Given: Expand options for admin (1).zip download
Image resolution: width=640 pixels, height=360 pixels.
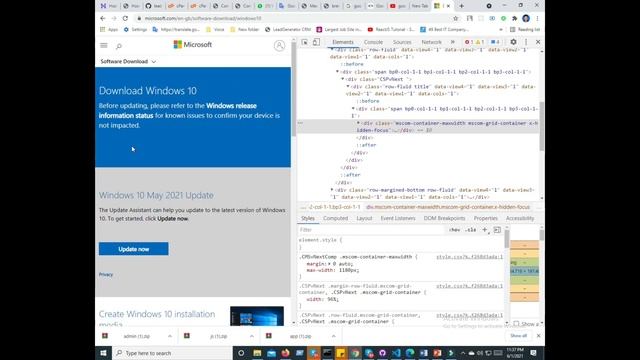Looking at the screenshot, I should click(170, 336).
